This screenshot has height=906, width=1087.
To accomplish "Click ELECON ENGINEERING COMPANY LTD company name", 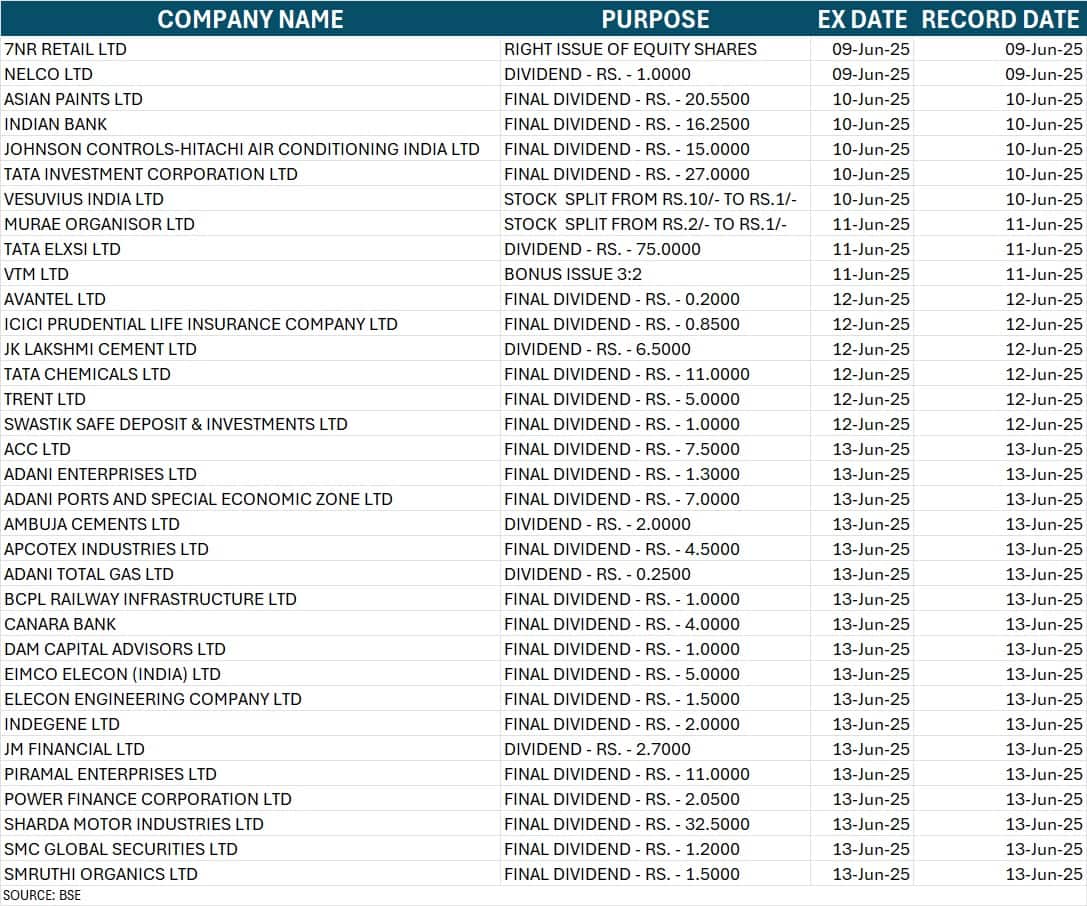I will coord(153,699).
